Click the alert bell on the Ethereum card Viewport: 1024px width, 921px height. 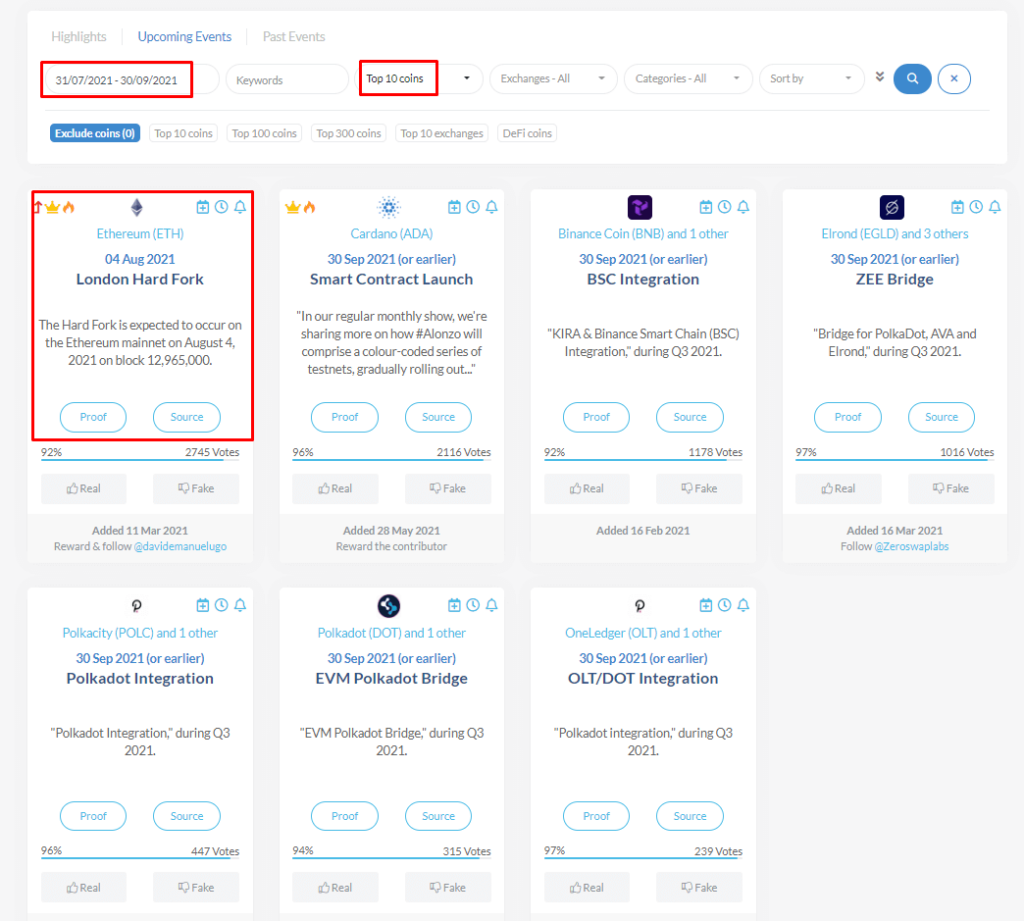tap(240, 207)
